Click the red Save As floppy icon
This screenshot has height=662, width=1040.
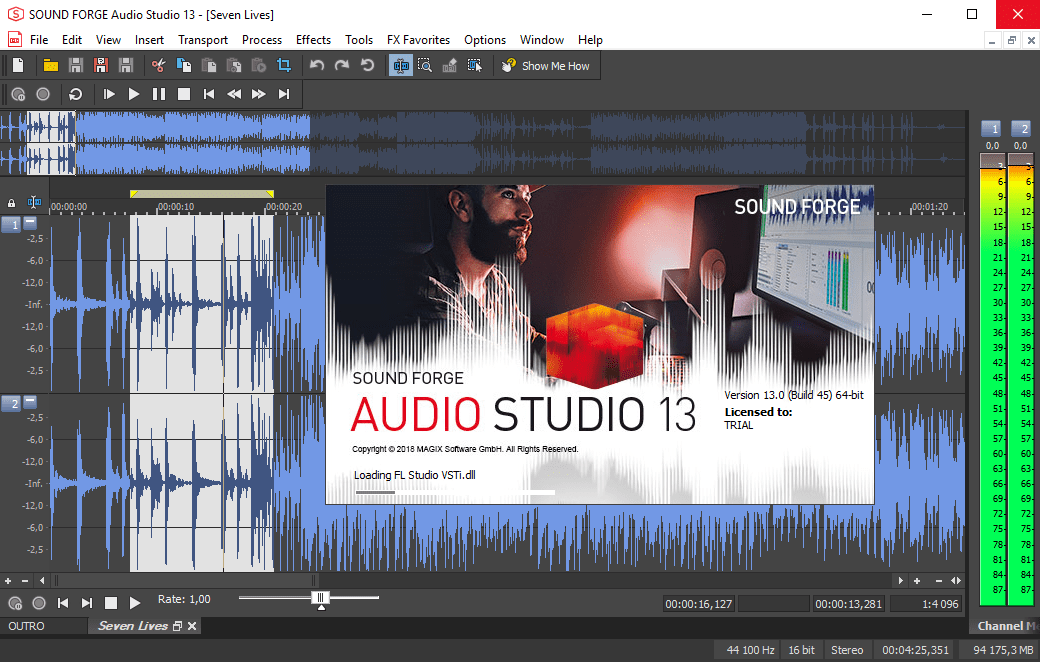pos(101,65)
